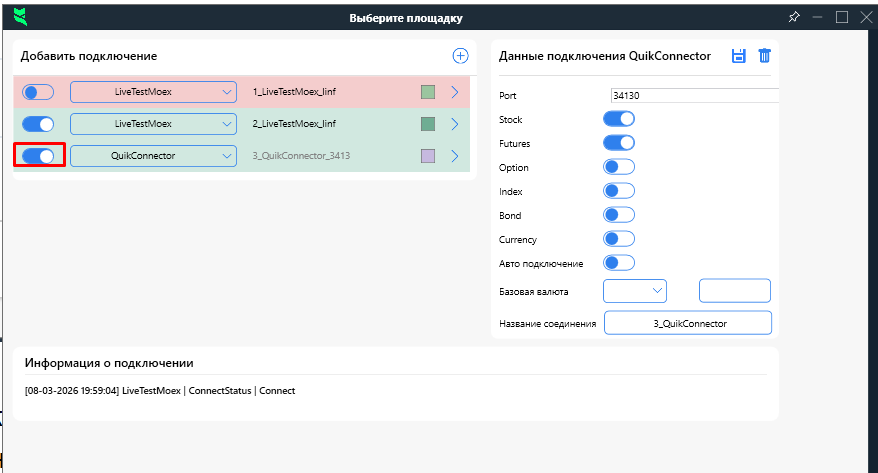Open details arrow for 3_QuikConnector row
Screen dimensions: 878x473
[x=454, y=156]
